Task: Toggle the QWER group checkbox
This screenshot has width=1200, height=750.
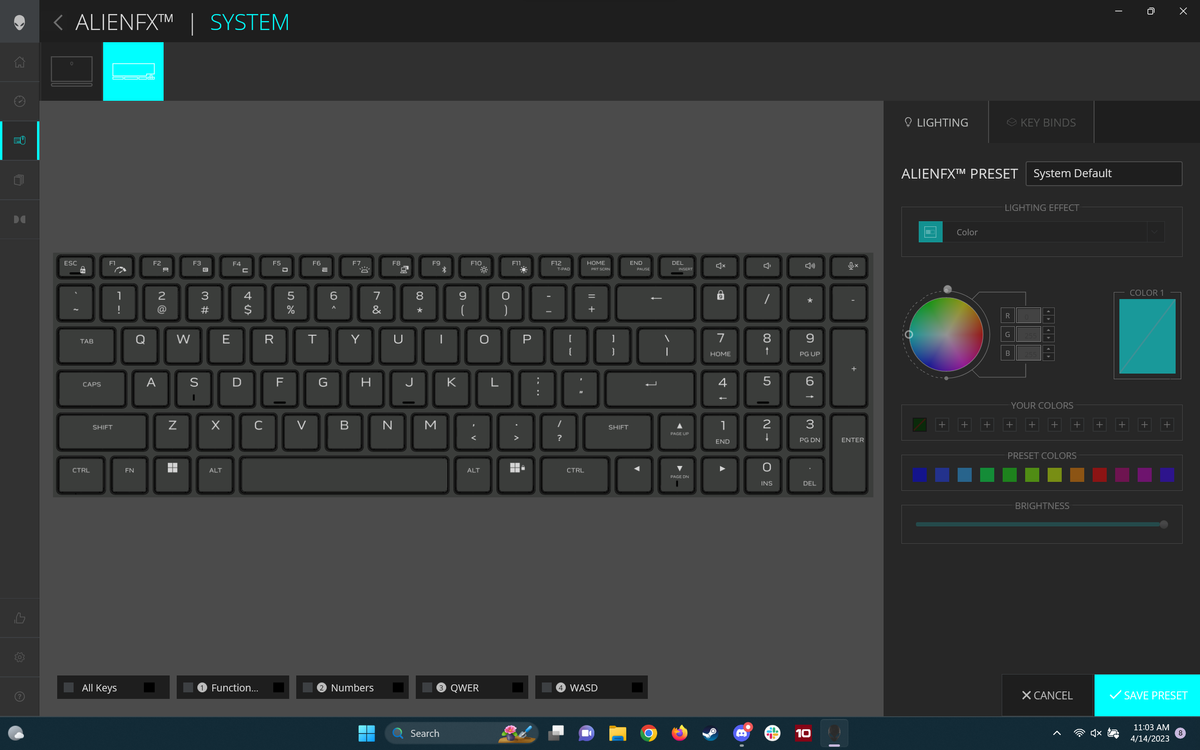Action: [x=427, y=688]
